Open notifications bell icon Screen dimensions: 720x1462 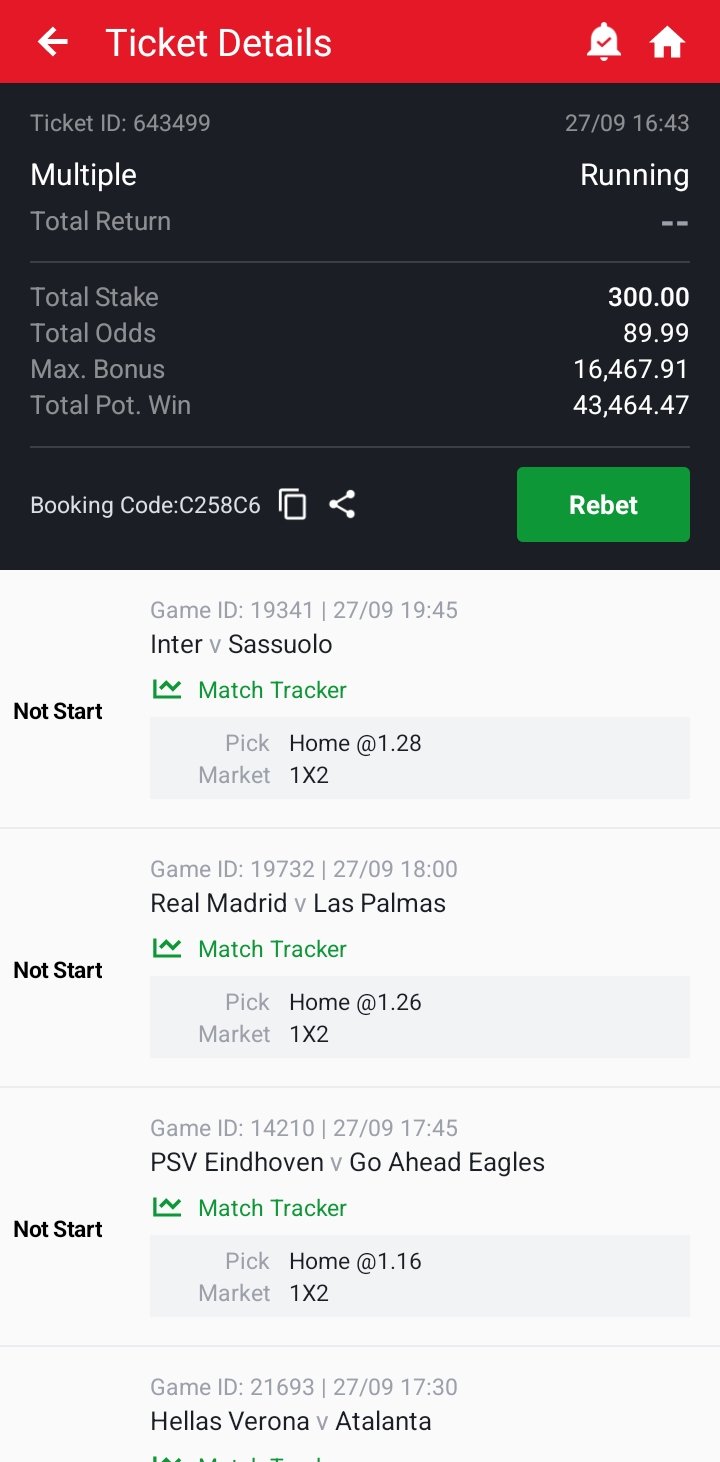click(x=604, y=42)
